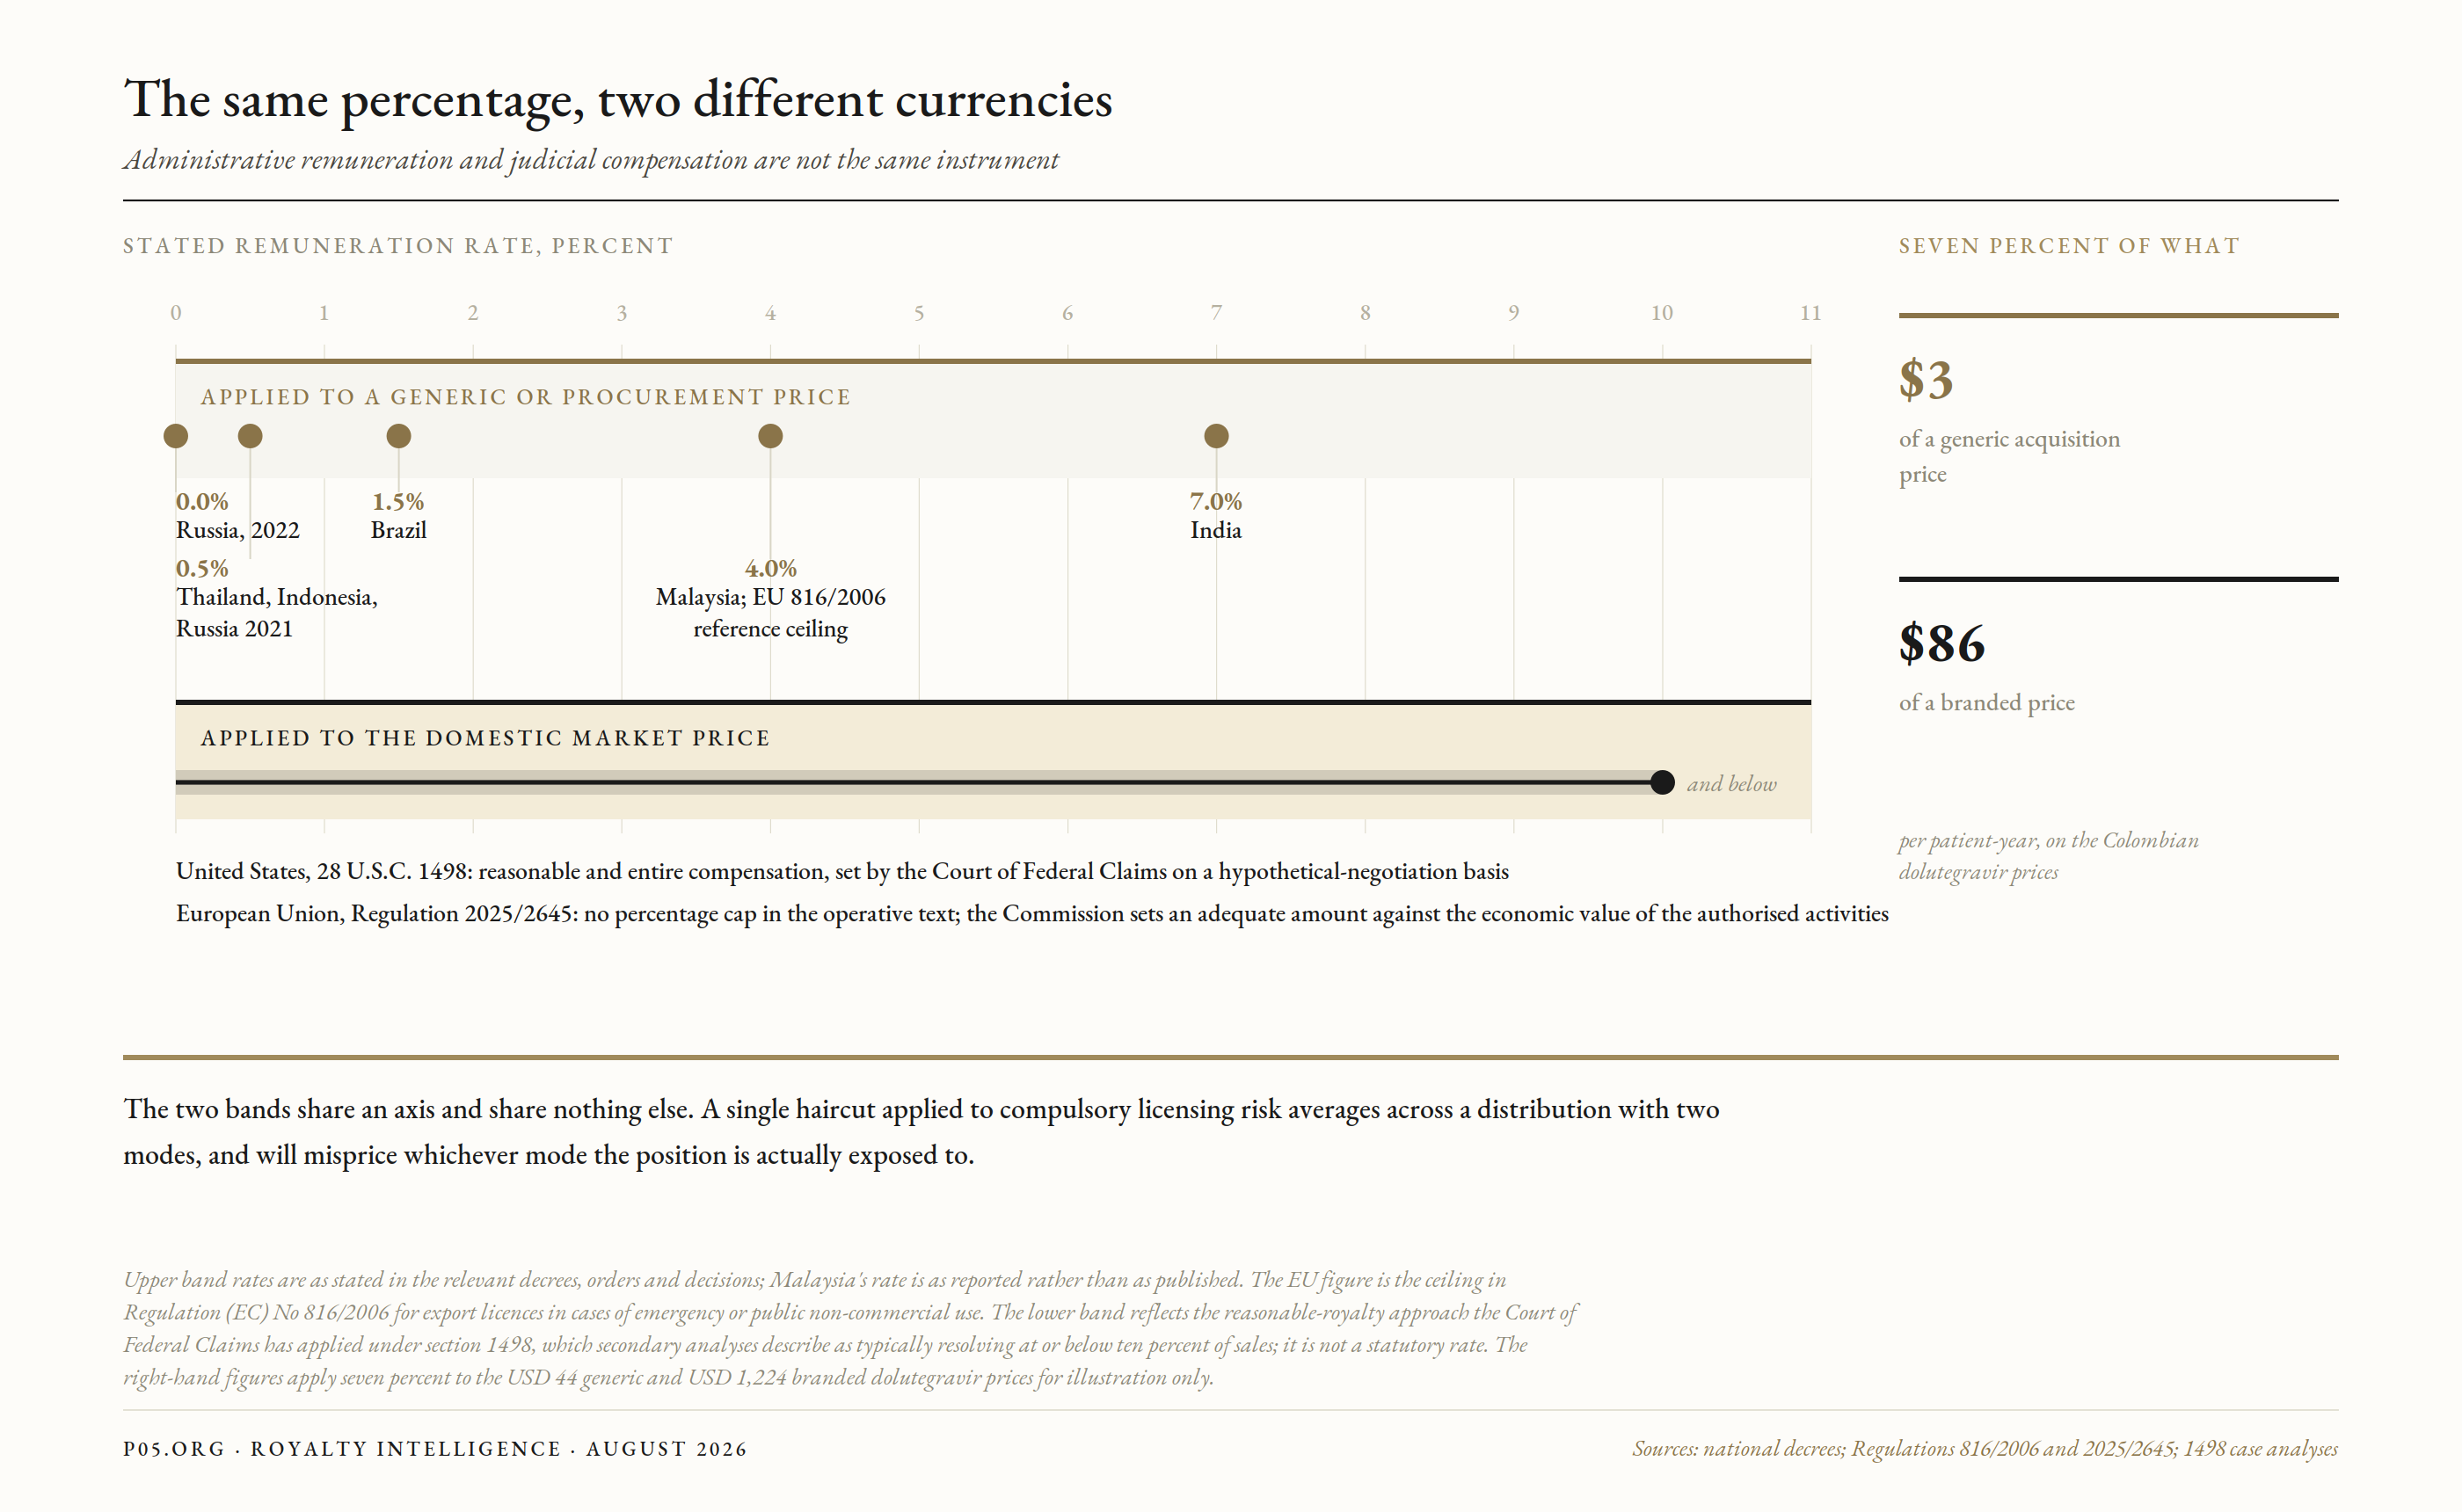Click the Sources line in the footer
This screenshot has width=2462, height=1512.
1985,1449
